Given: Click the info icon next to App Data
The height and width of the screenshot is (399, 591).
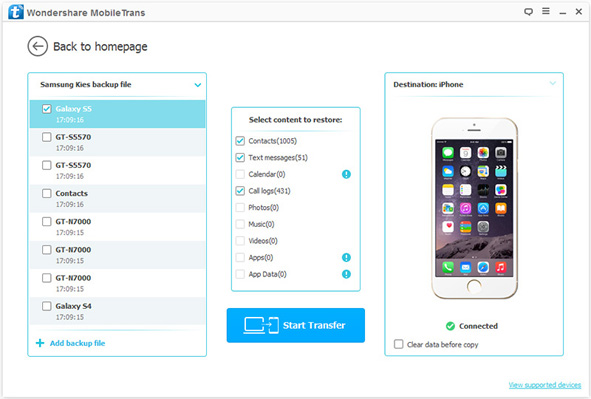Looking at the screenshot, I should pos(346,274).
